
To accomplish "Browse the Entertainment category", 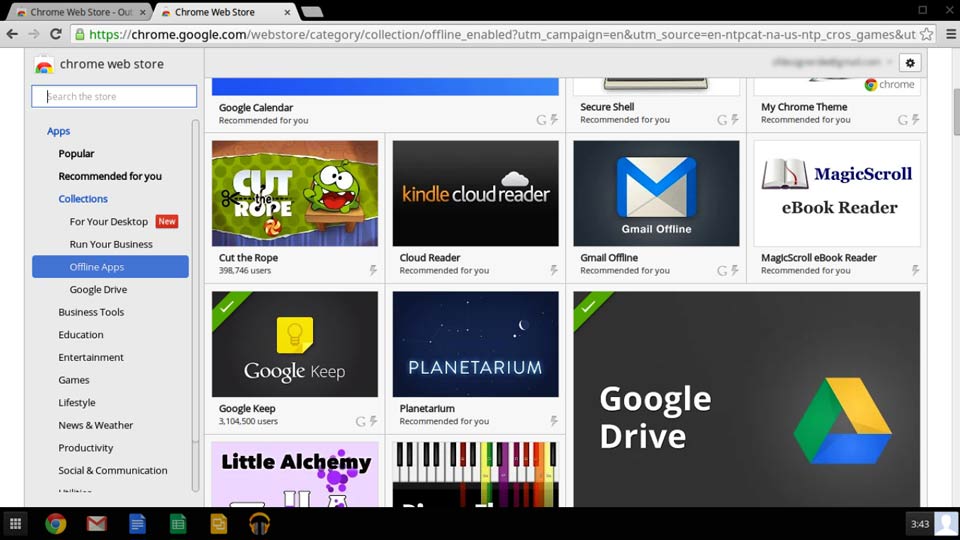I will (x=91, y=358).
